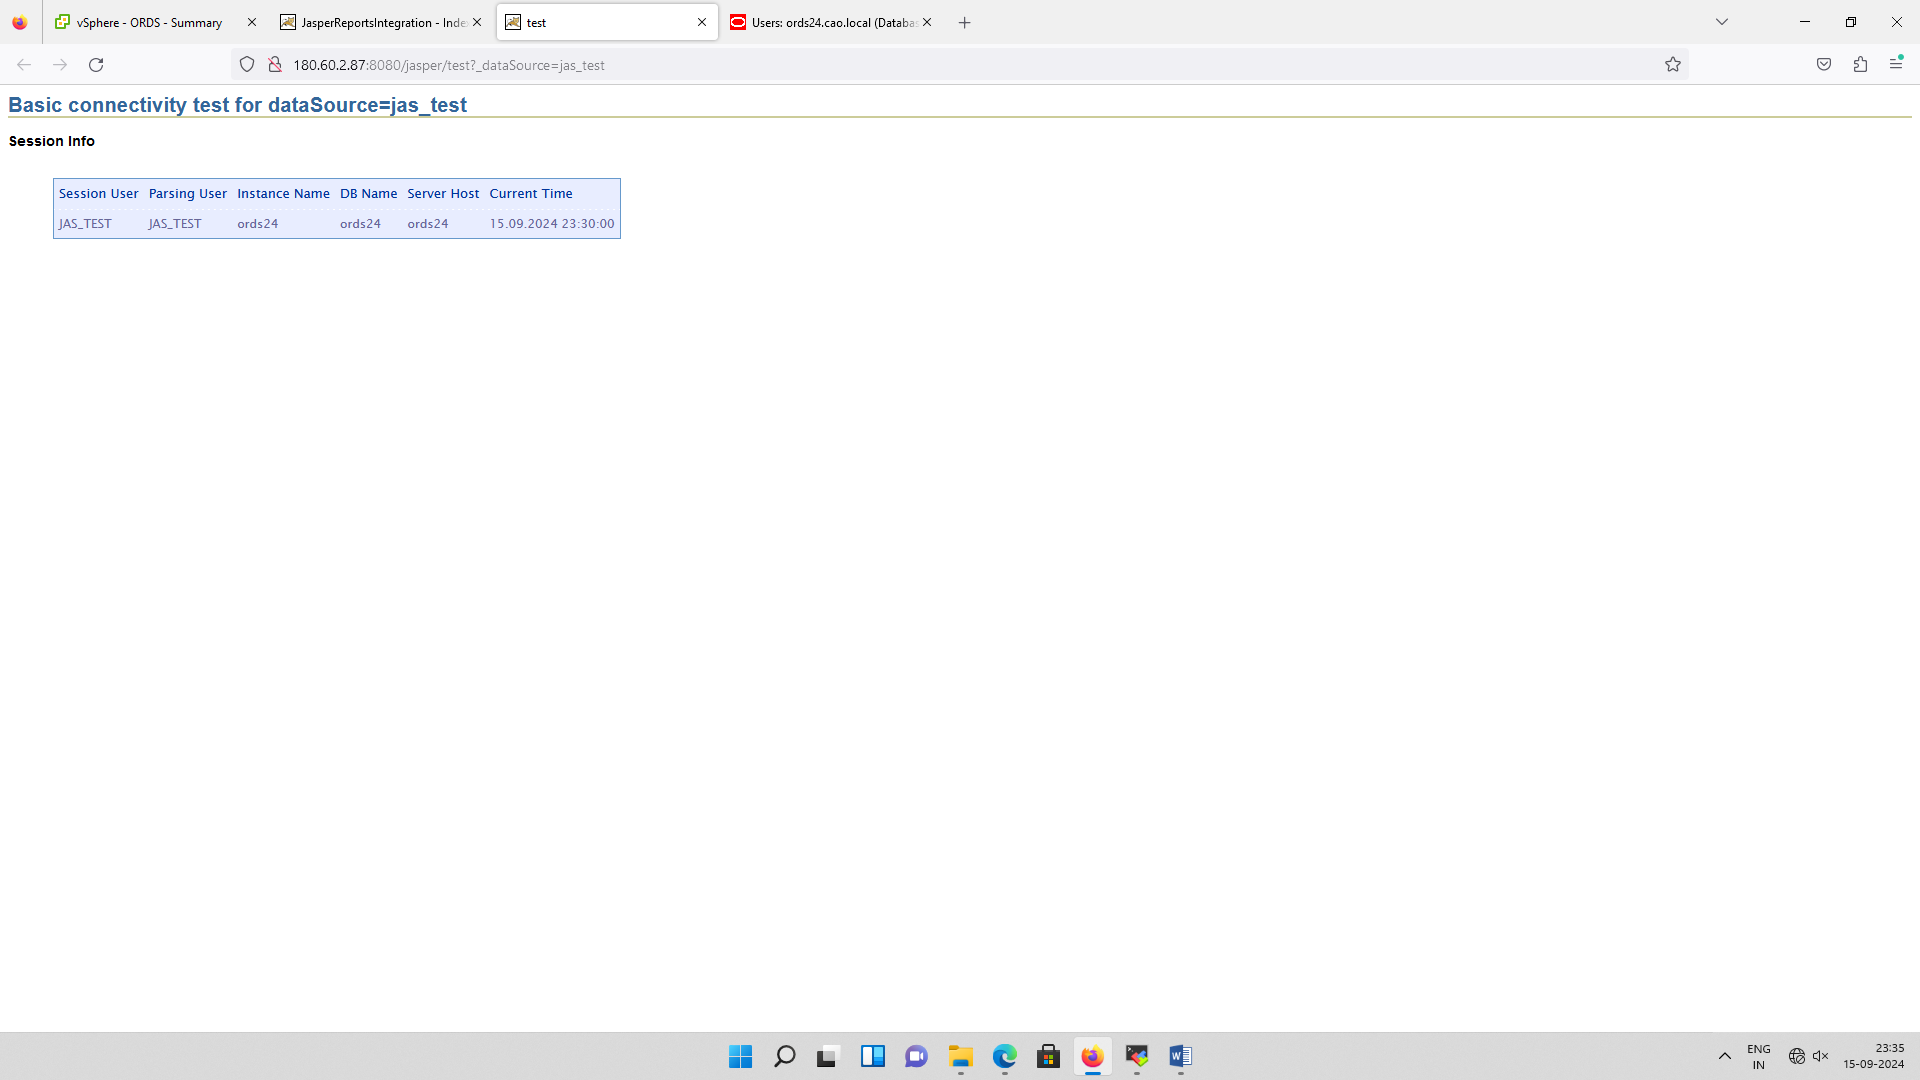Open the Save to Pocket icon
Screen dimensions: 1920x1080
point(1824,65)
